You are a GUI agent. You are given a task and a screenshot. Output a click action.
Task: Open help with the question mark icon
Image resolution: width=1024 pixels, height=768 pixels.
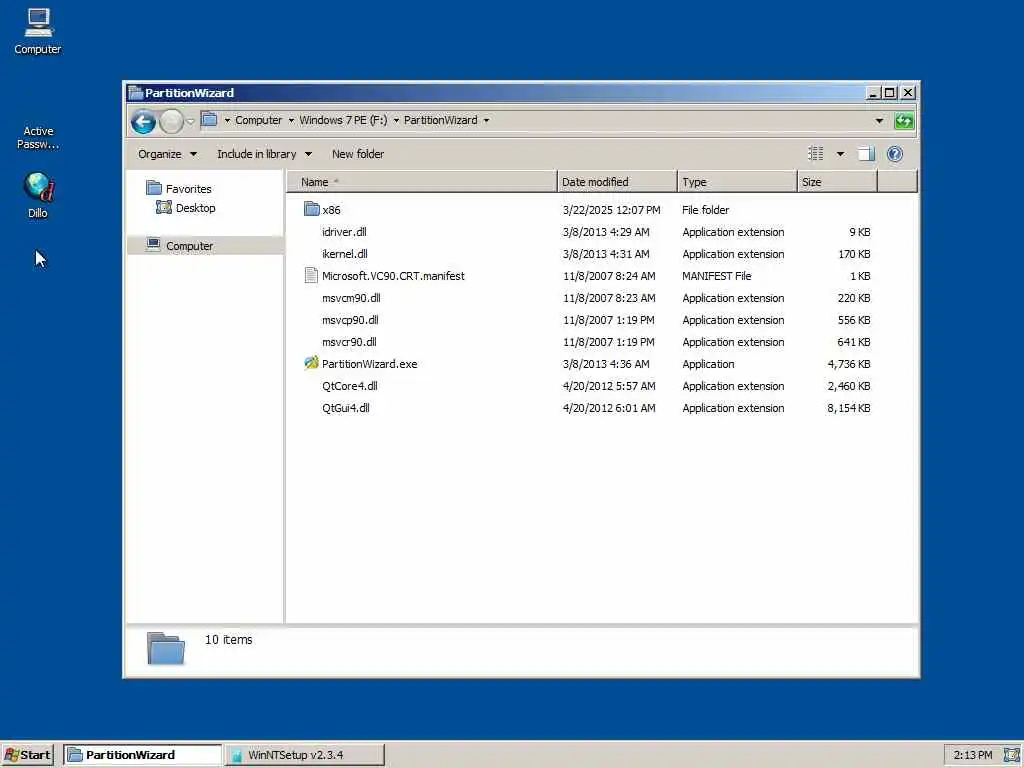895,153
